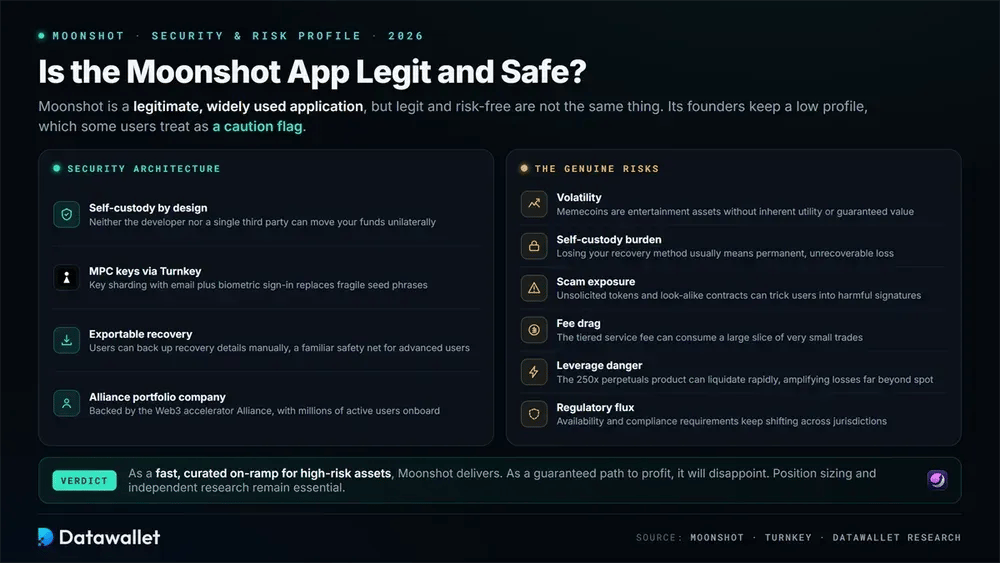
Task: Click the download icon beside Exportable recovery
Action: 66,340
